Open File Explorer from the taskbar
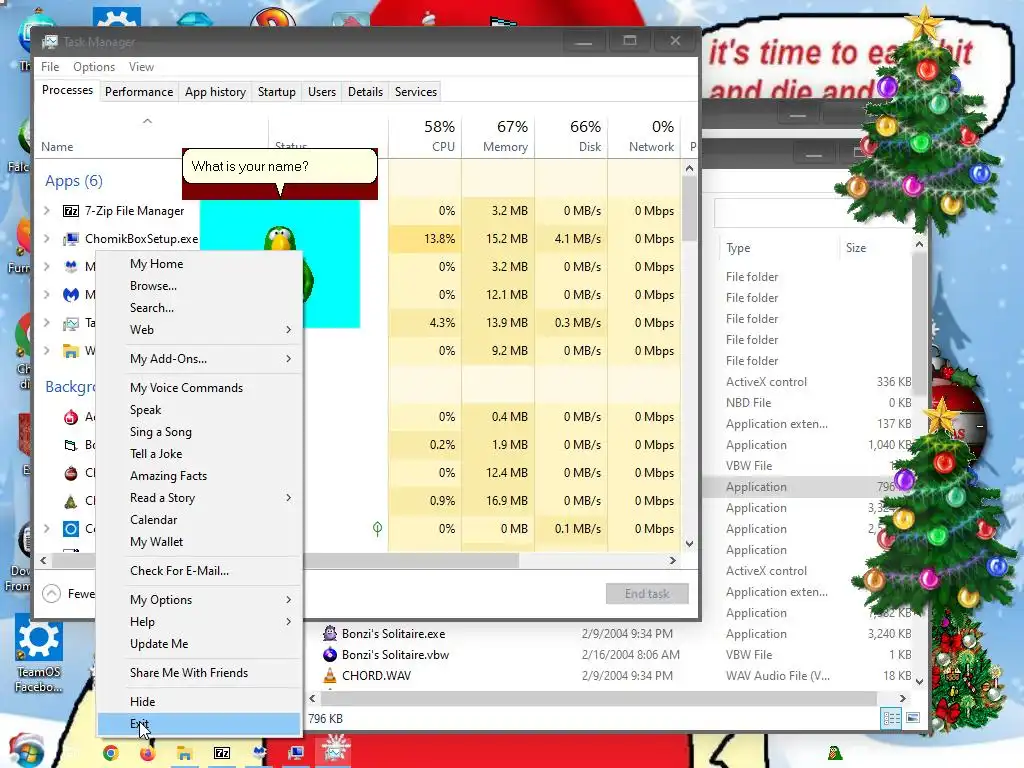 point(185,753)
